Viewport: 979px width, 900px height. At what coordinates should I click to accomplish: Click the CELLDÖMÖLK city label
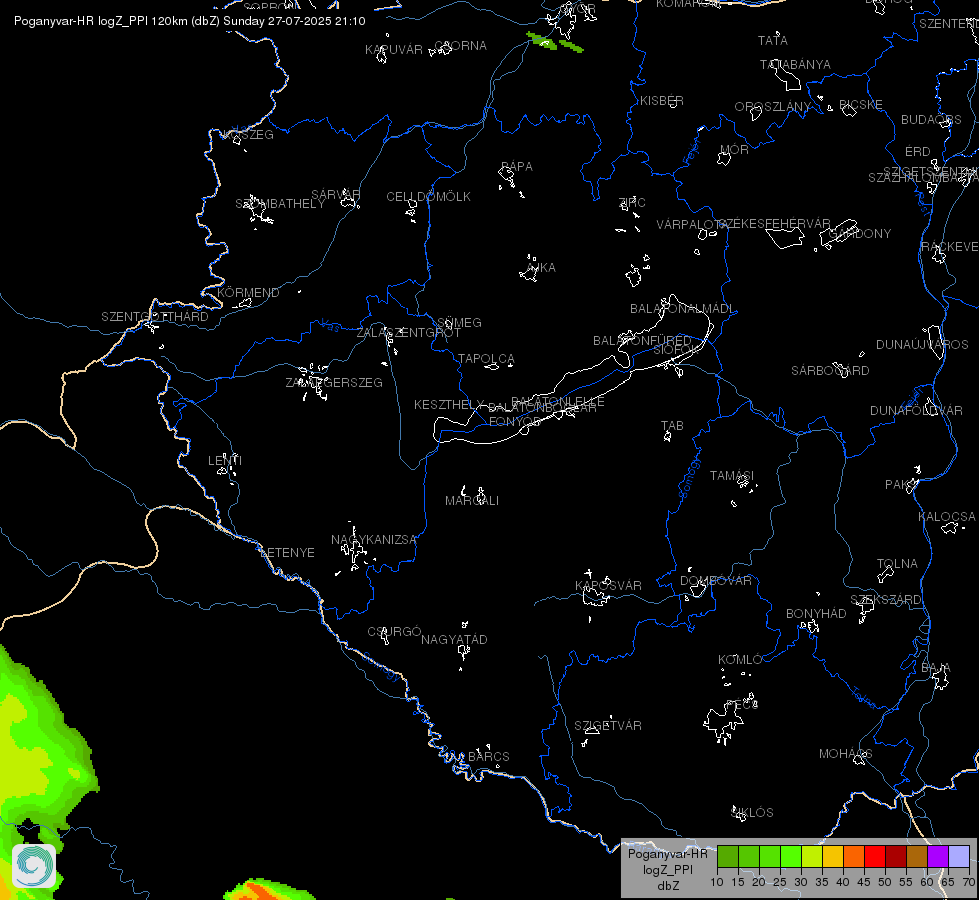[428, 197]
